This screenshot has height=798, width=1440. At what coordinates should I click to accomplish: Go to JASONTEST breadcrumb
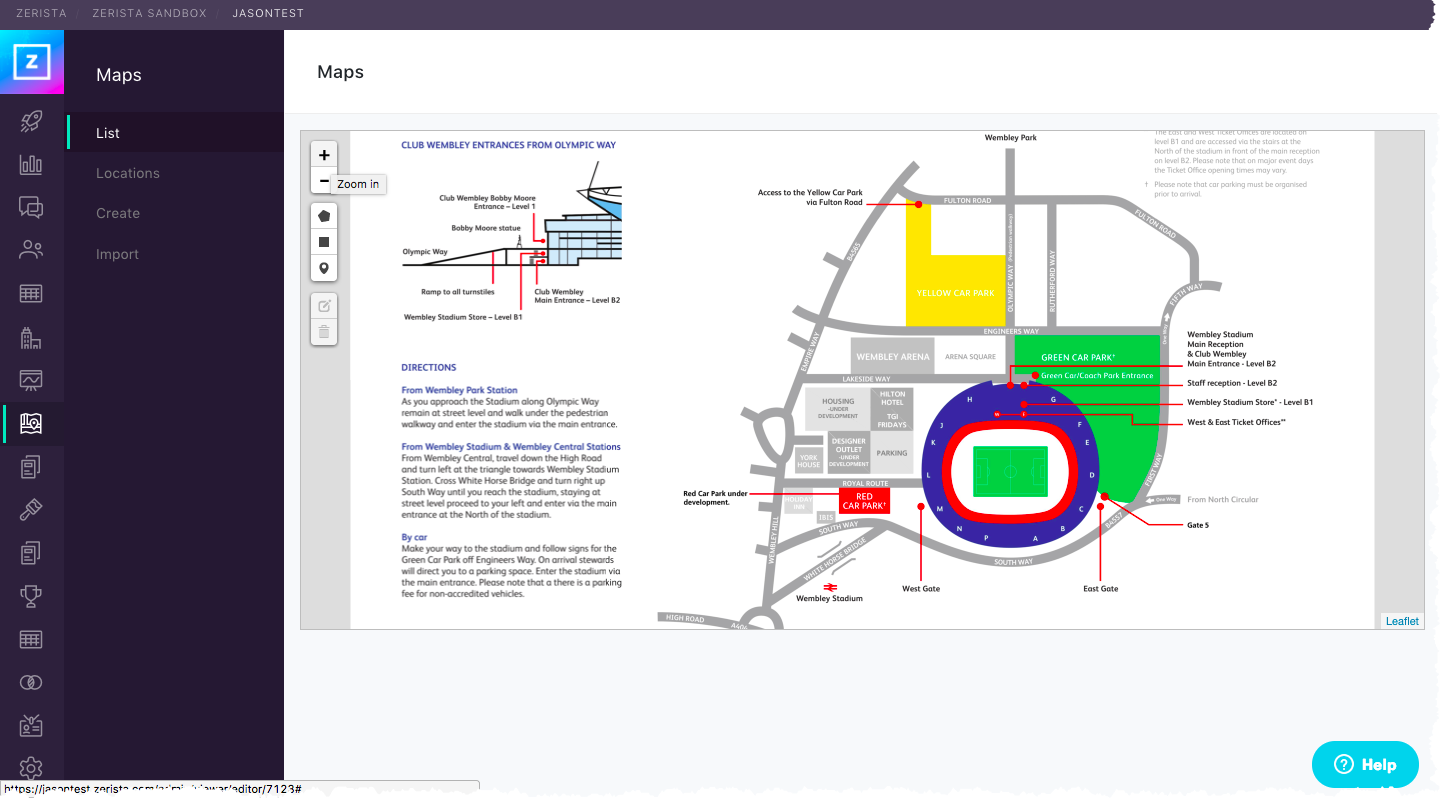pos(268,13)
